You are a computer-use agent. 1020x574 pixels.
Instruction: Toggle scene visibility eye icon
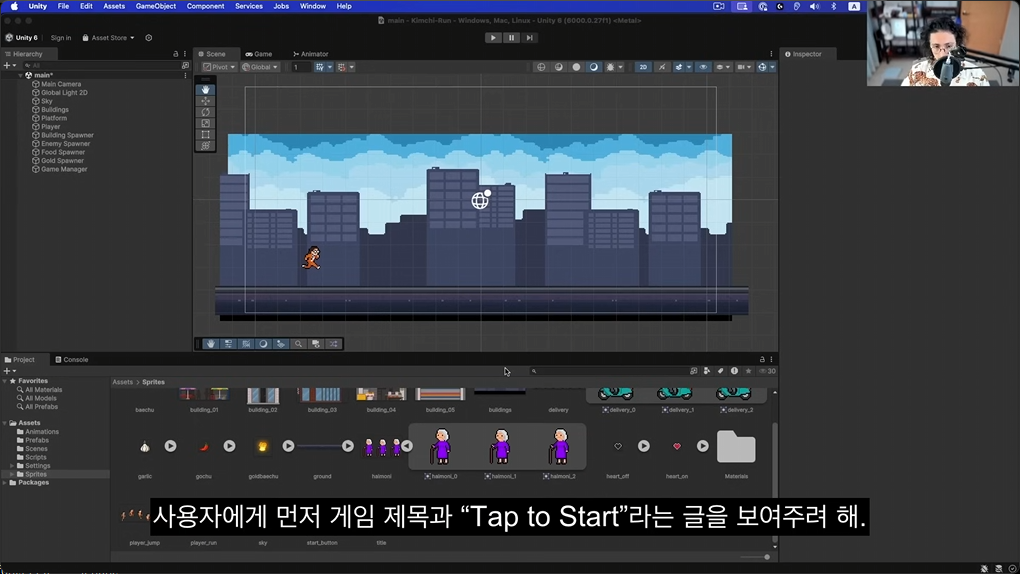pos(703,67)
